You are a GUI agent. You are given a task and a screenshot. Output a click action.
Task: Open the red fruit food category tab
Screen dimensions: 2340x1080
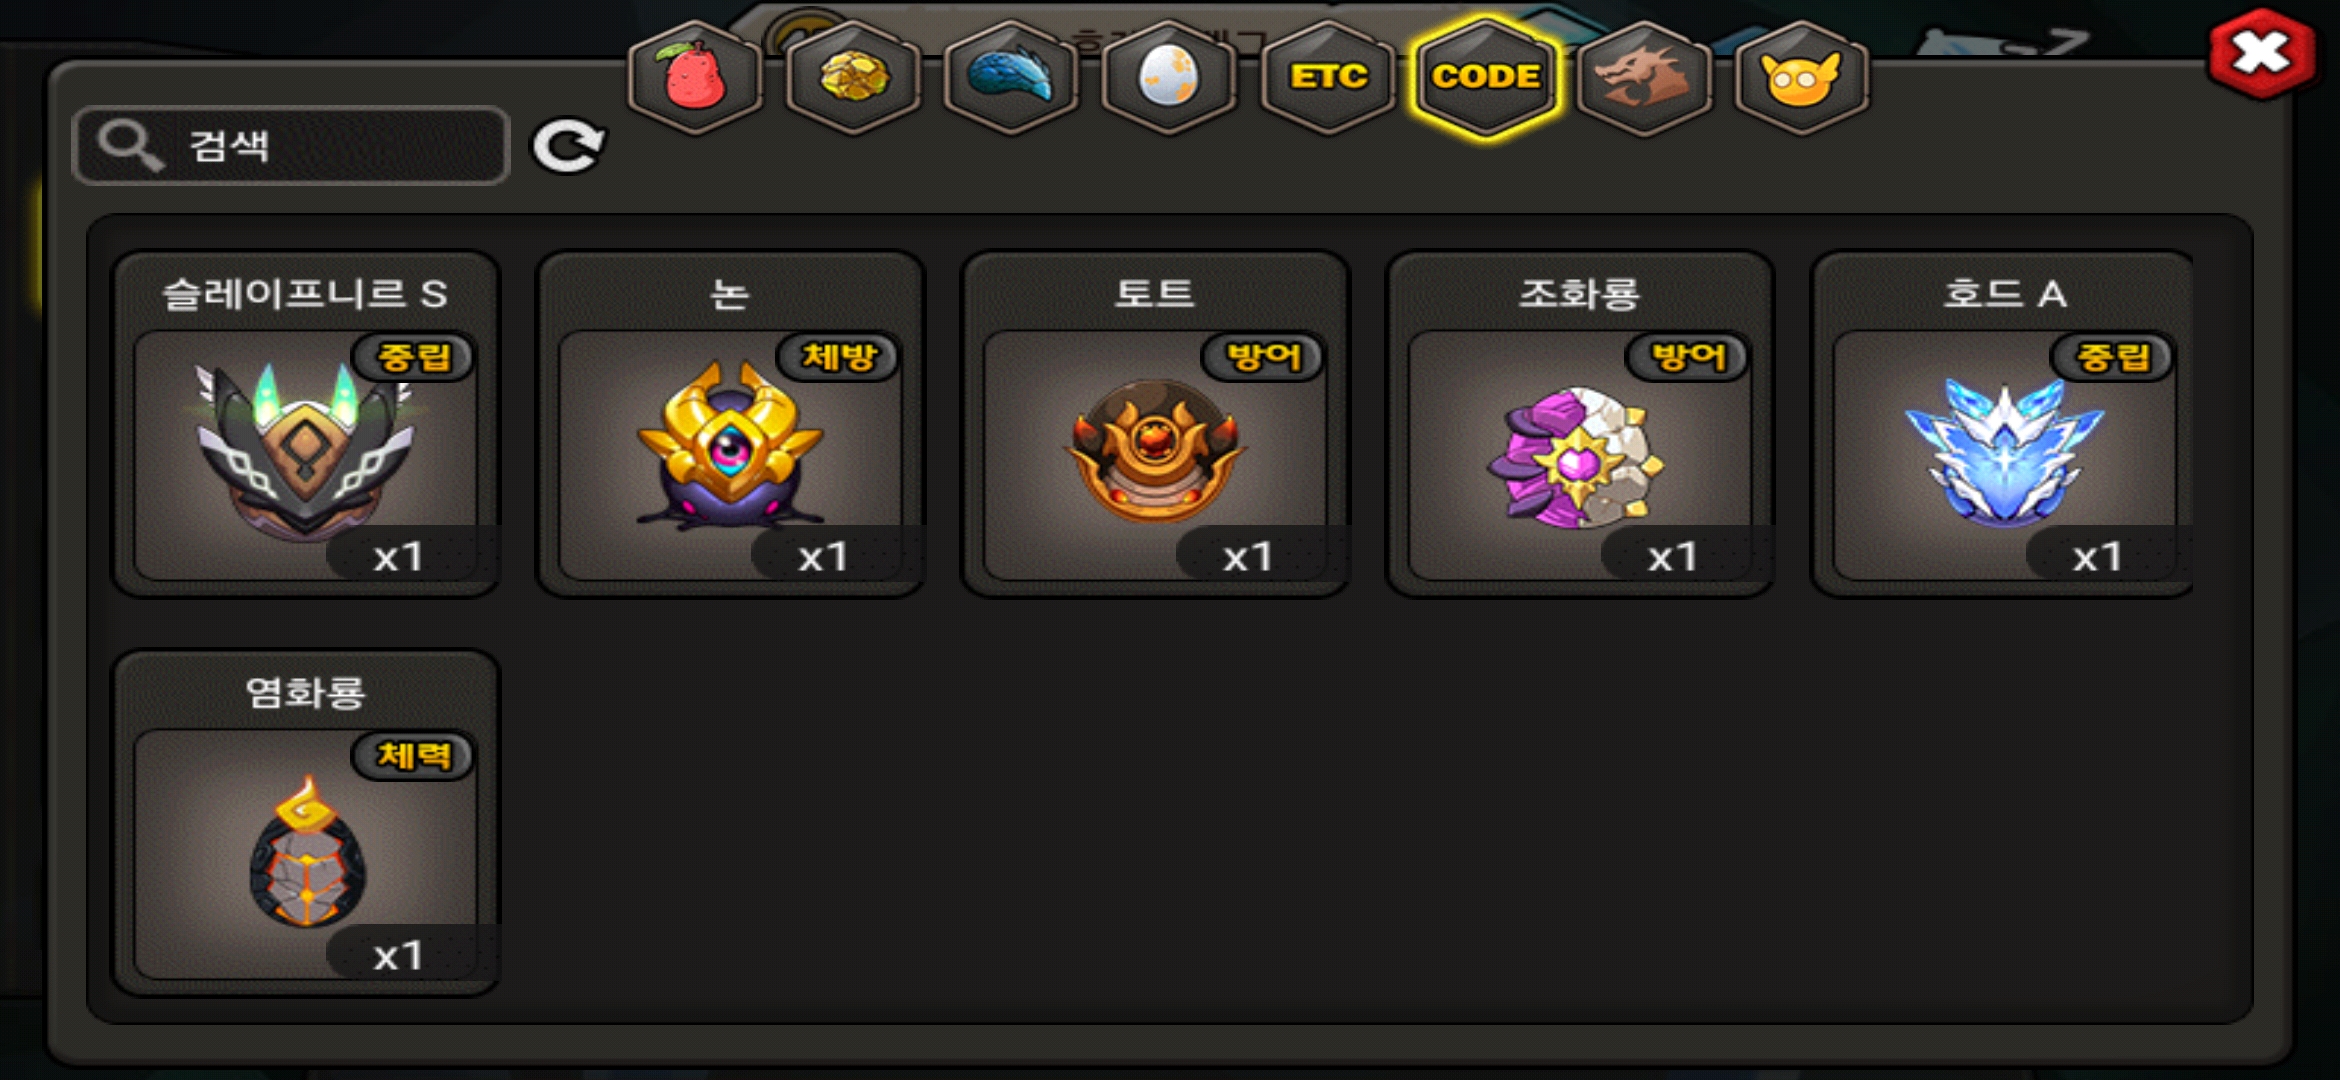(695, 77)
